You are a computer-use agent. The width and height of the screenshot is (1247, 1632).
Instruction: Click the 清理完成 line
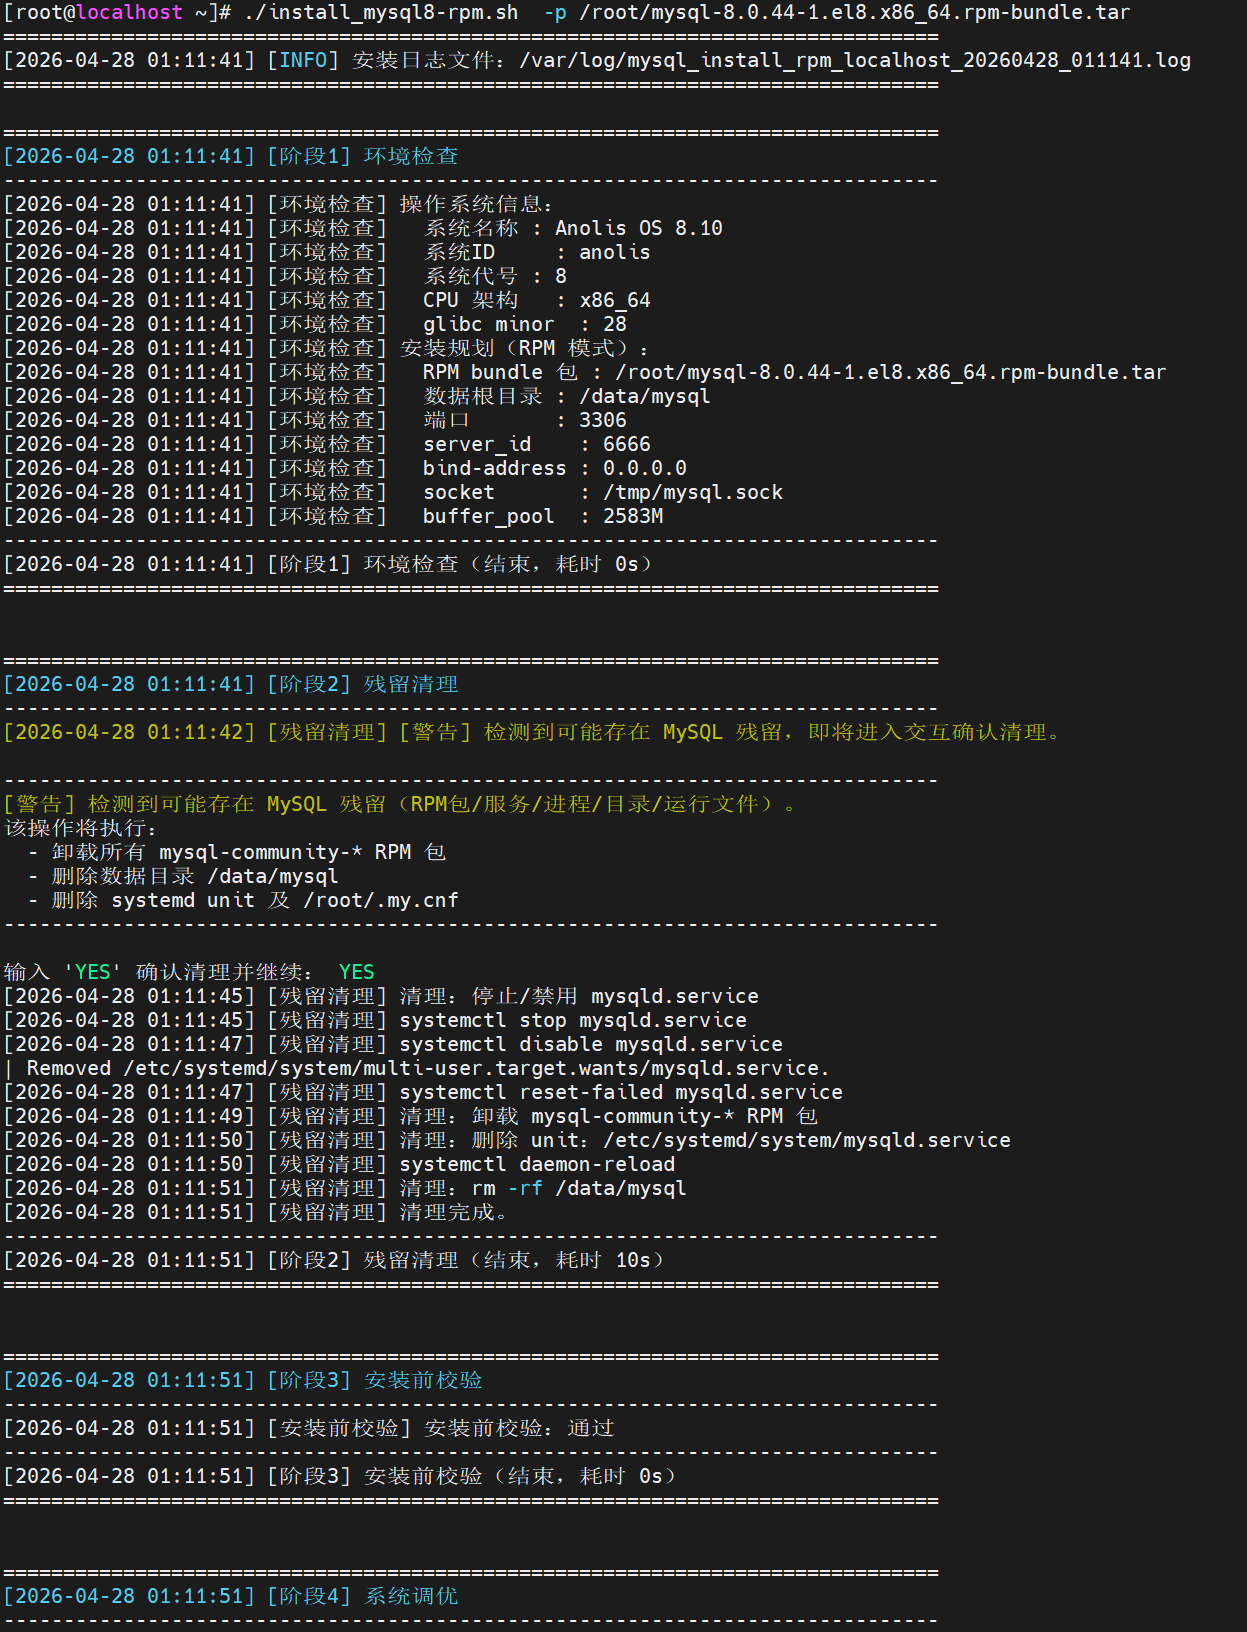pos(257,1212)
